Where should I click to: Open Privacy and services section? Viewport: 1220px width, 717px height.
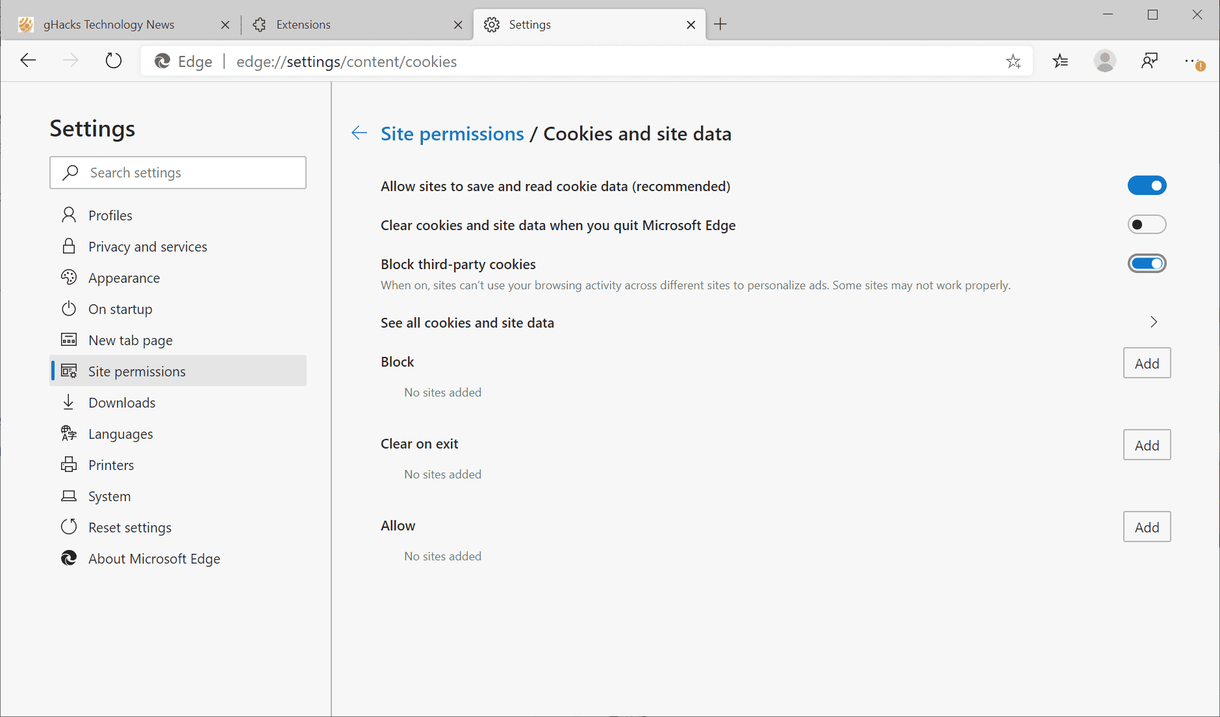pos(178,246)
